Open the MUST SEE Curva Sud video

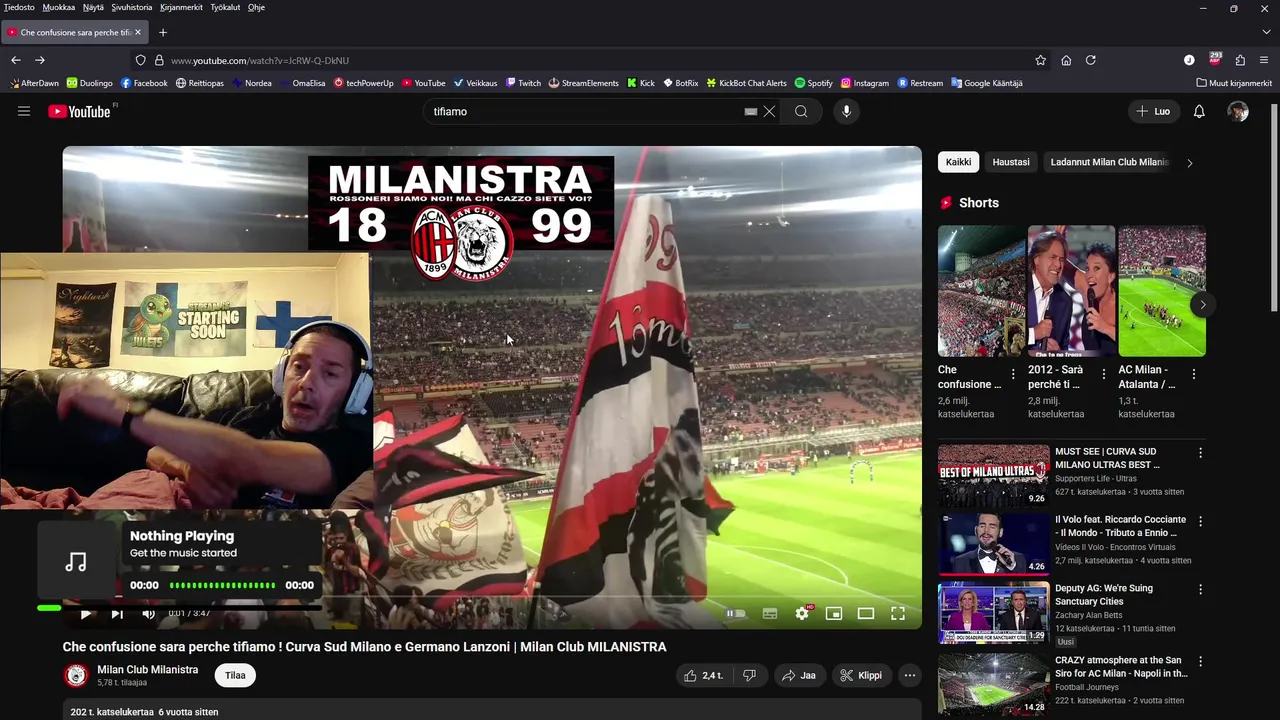993,475
